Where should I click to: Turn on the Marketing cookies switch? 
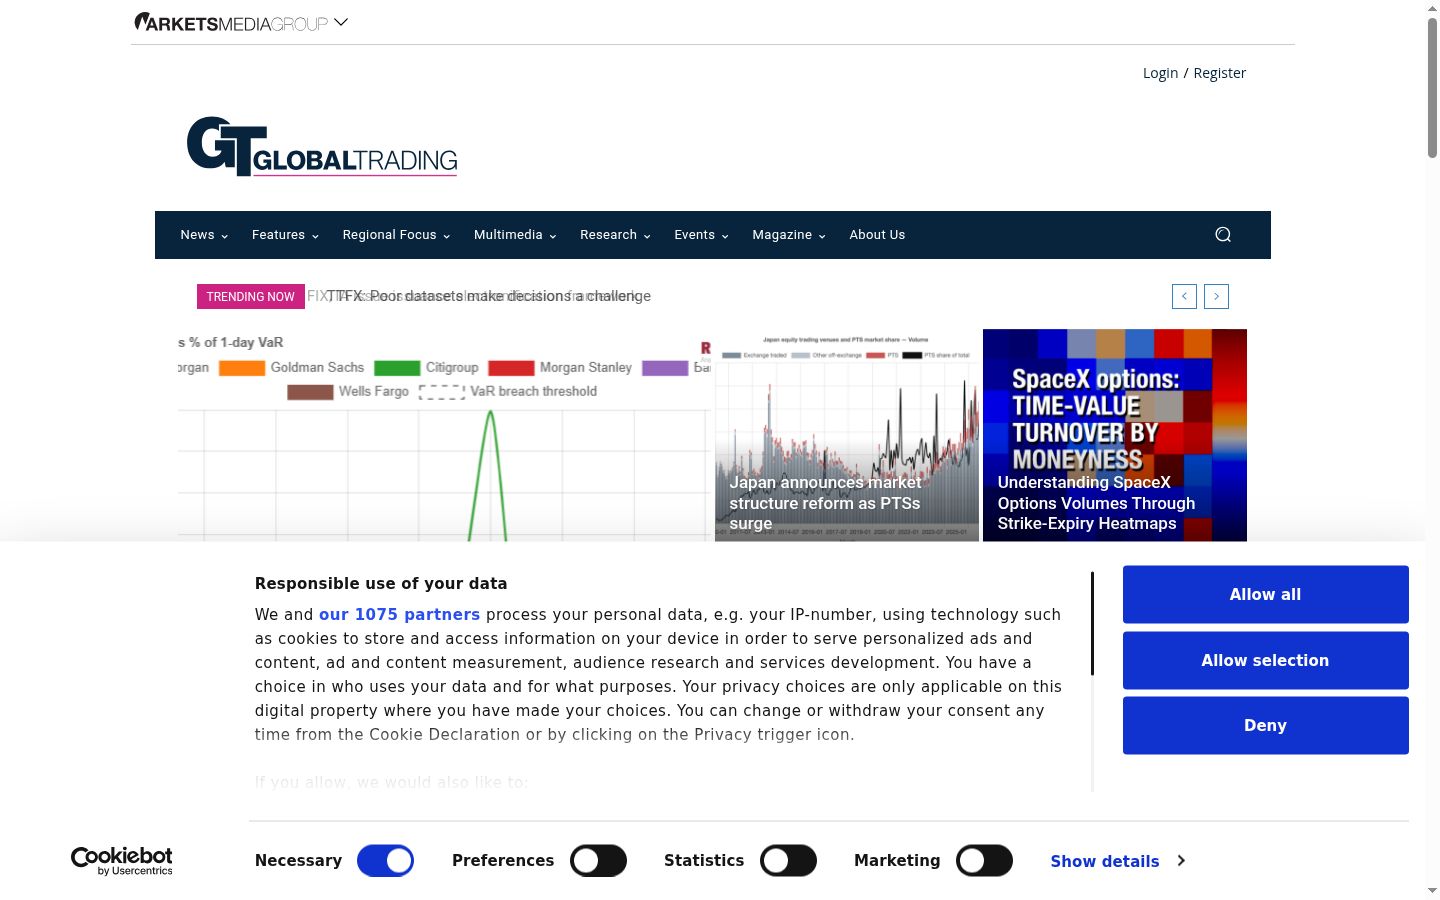[x=984, y=861]
